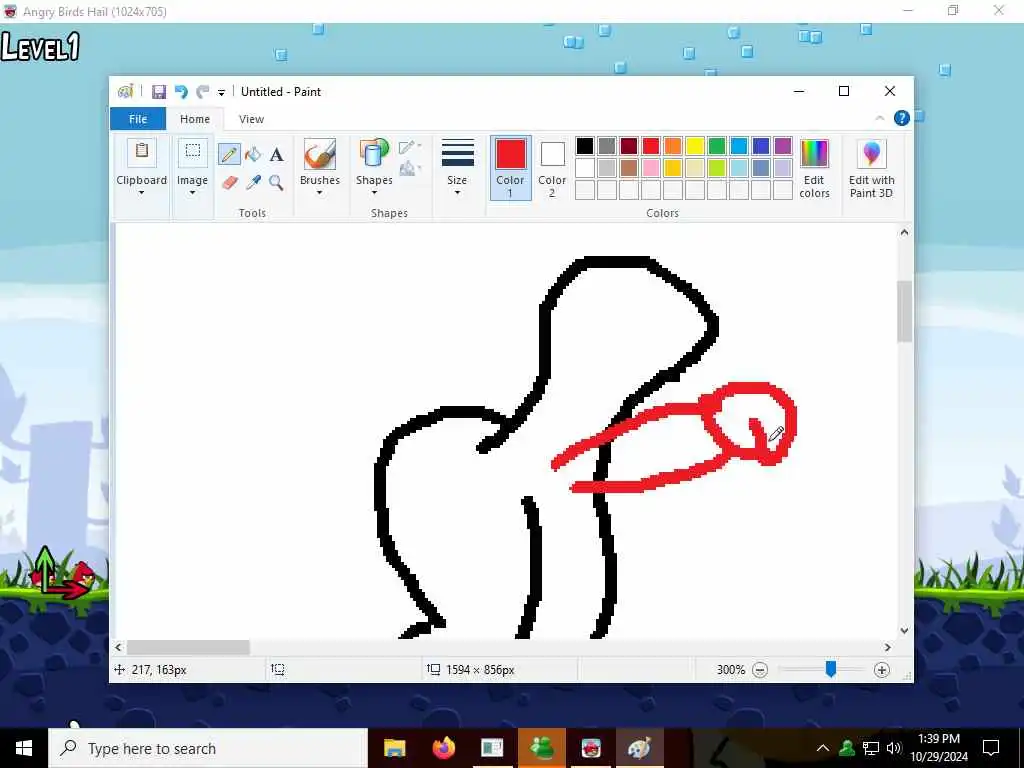Expand the Brushes dropdown arrow
This screenshot has height=768, width=1024.
click(319, 193)
